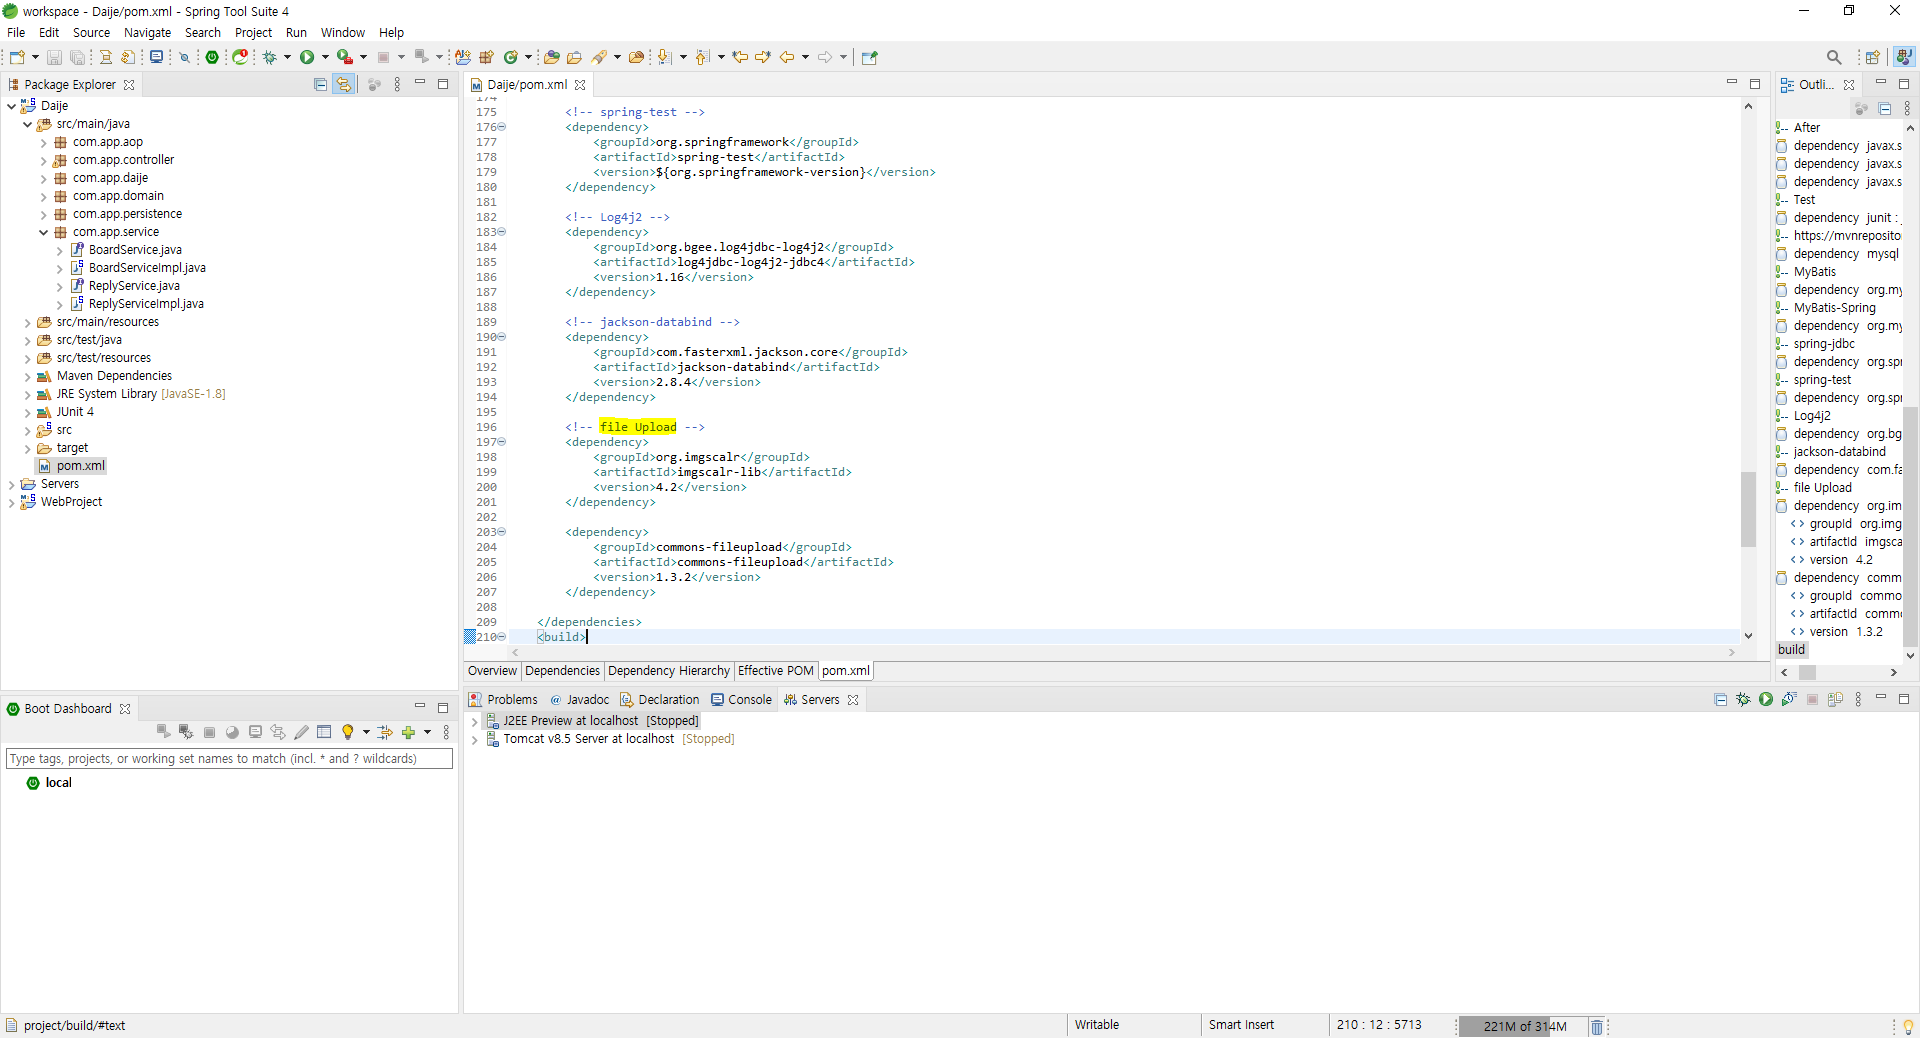
Task: Expand the Servers project node
Action: [11, 485]
